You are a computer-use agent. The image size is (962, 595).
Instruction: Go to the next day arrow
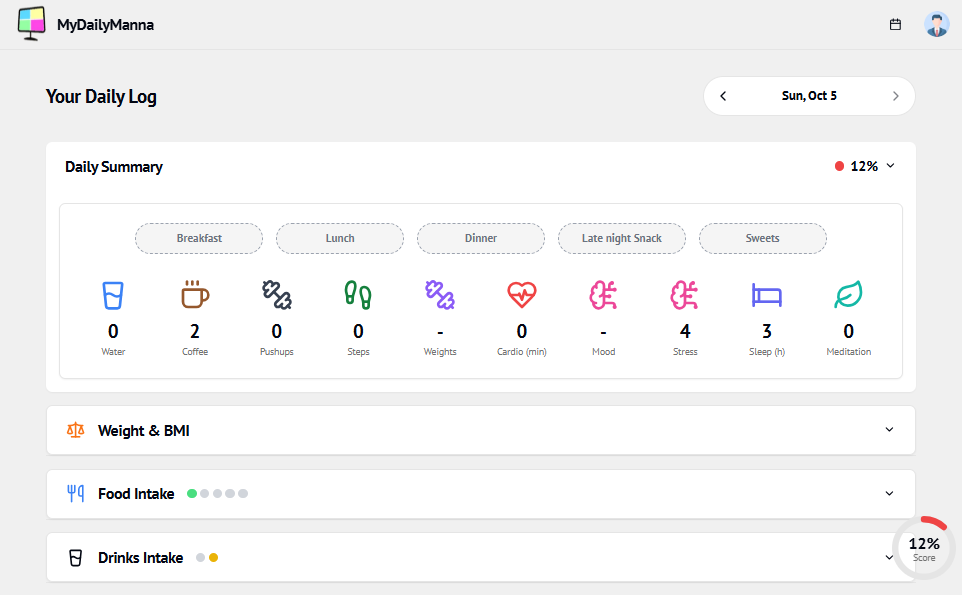pos(895,96)
